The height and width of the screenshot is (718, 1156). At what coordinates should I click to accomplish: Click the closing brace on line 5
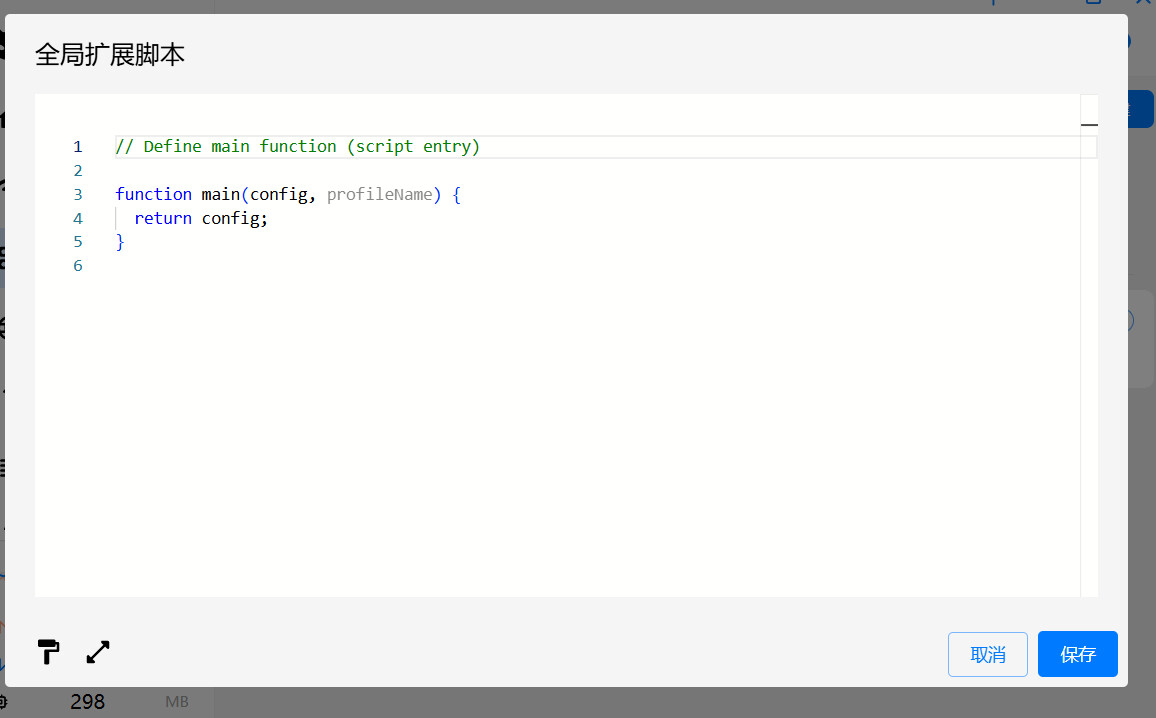[120, 242]
